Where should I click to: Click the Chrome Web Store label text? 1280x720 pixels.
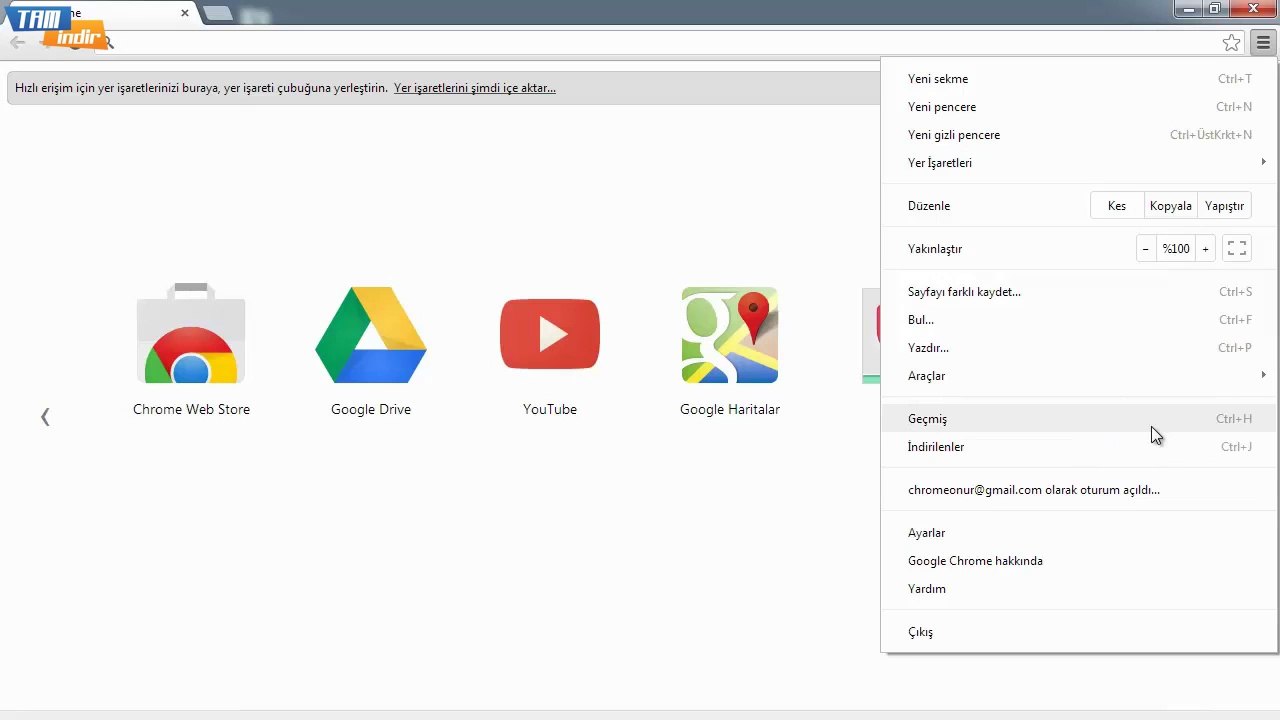coord(191,409)
